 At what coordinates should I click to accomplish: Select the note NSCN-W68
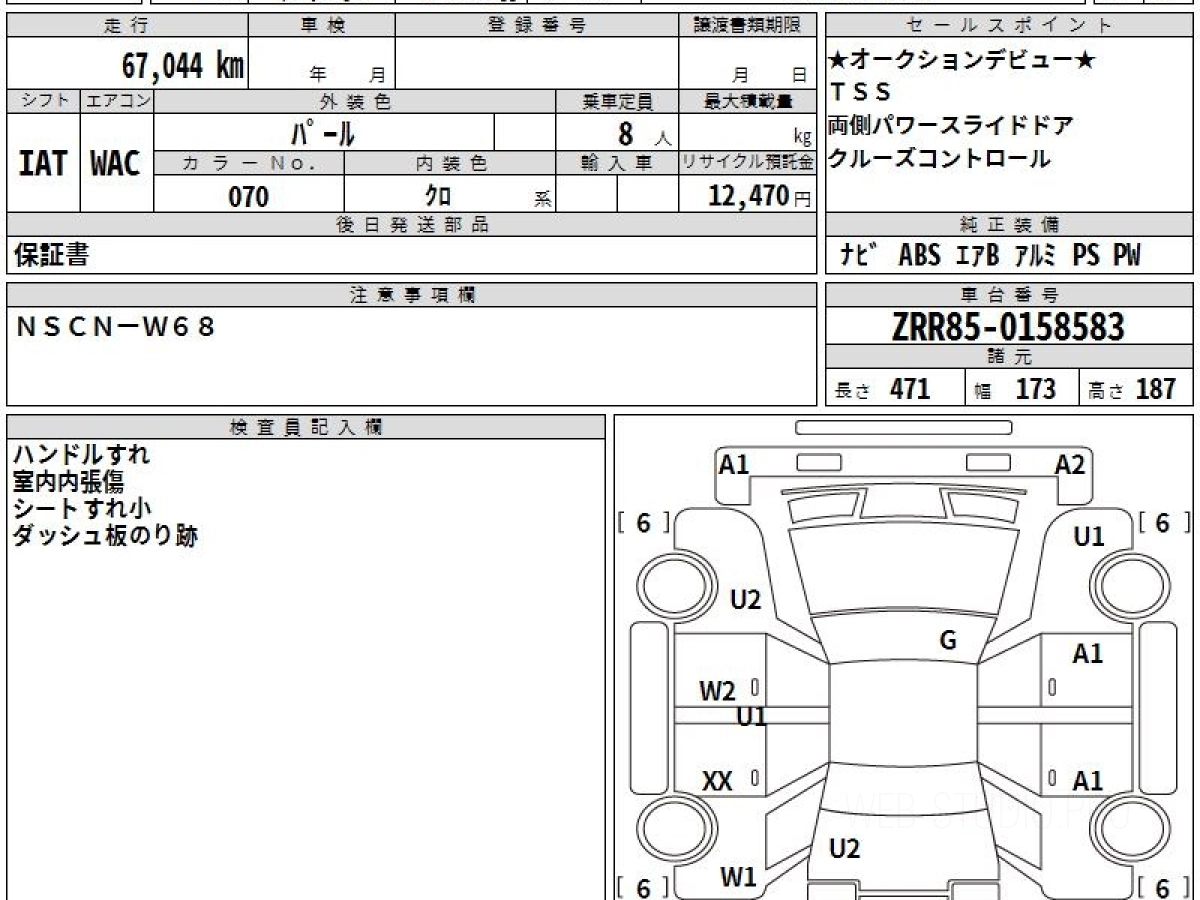(115, 326)
